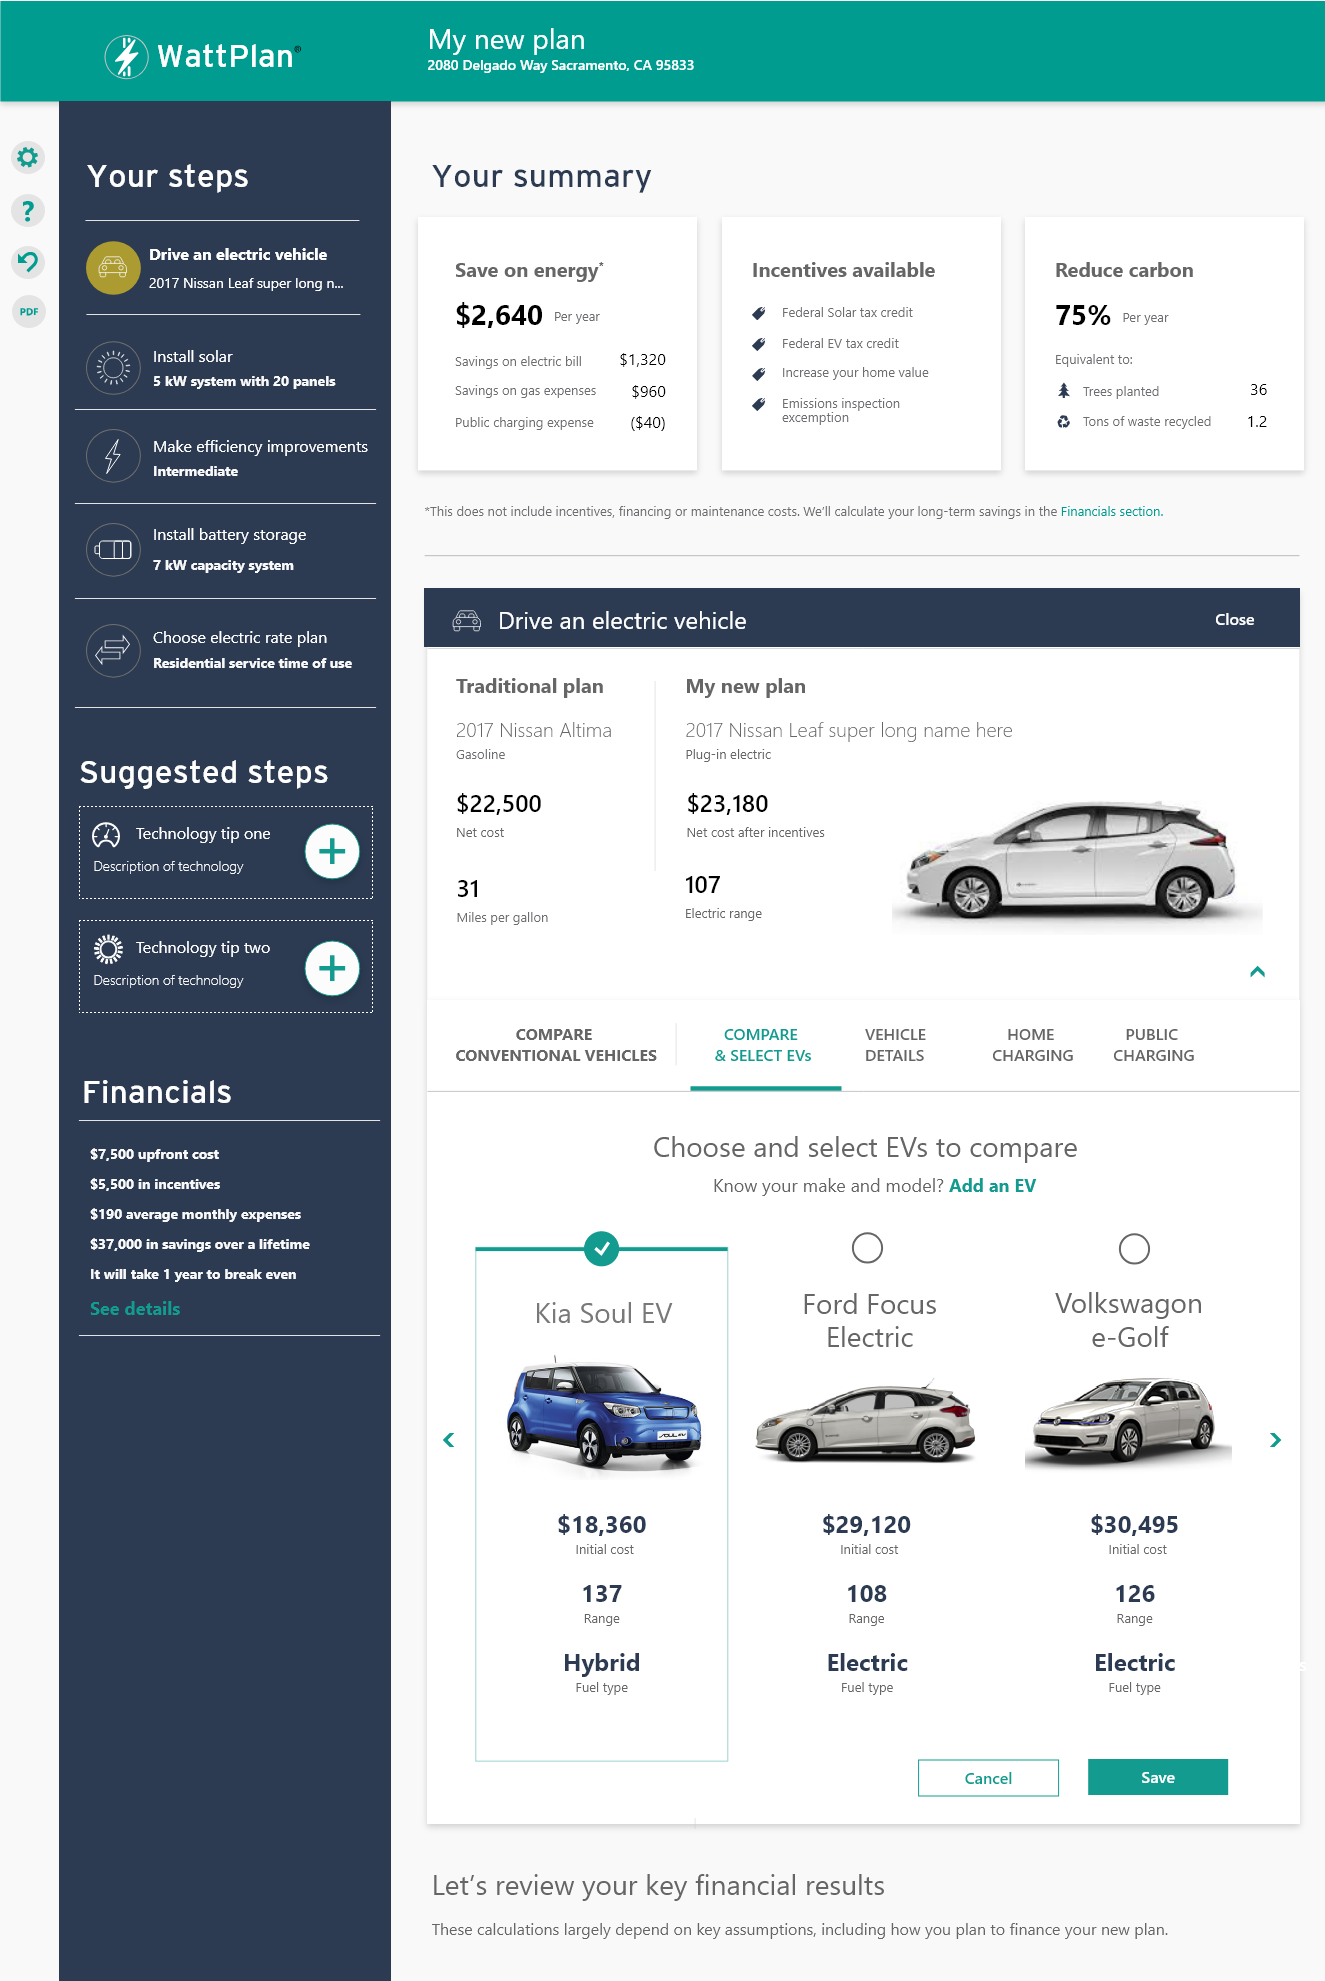This screenshot has width=1325, height=1981.
Task: Click the battery storage icon
Action: pos(113,549)
